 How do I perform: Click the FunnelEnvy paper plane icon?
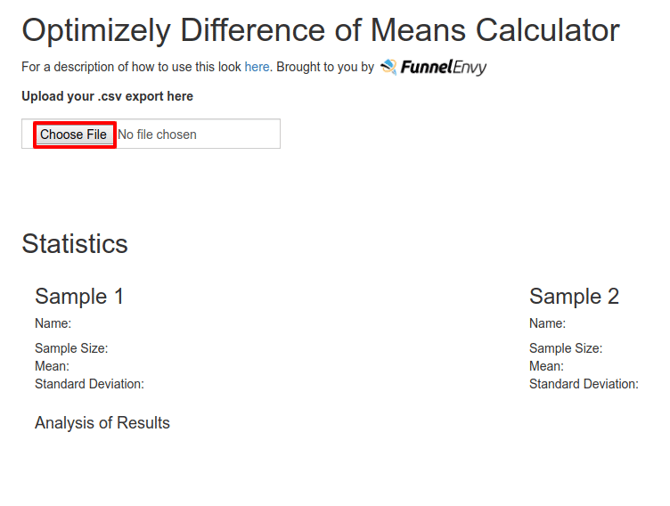click(388, 67)
